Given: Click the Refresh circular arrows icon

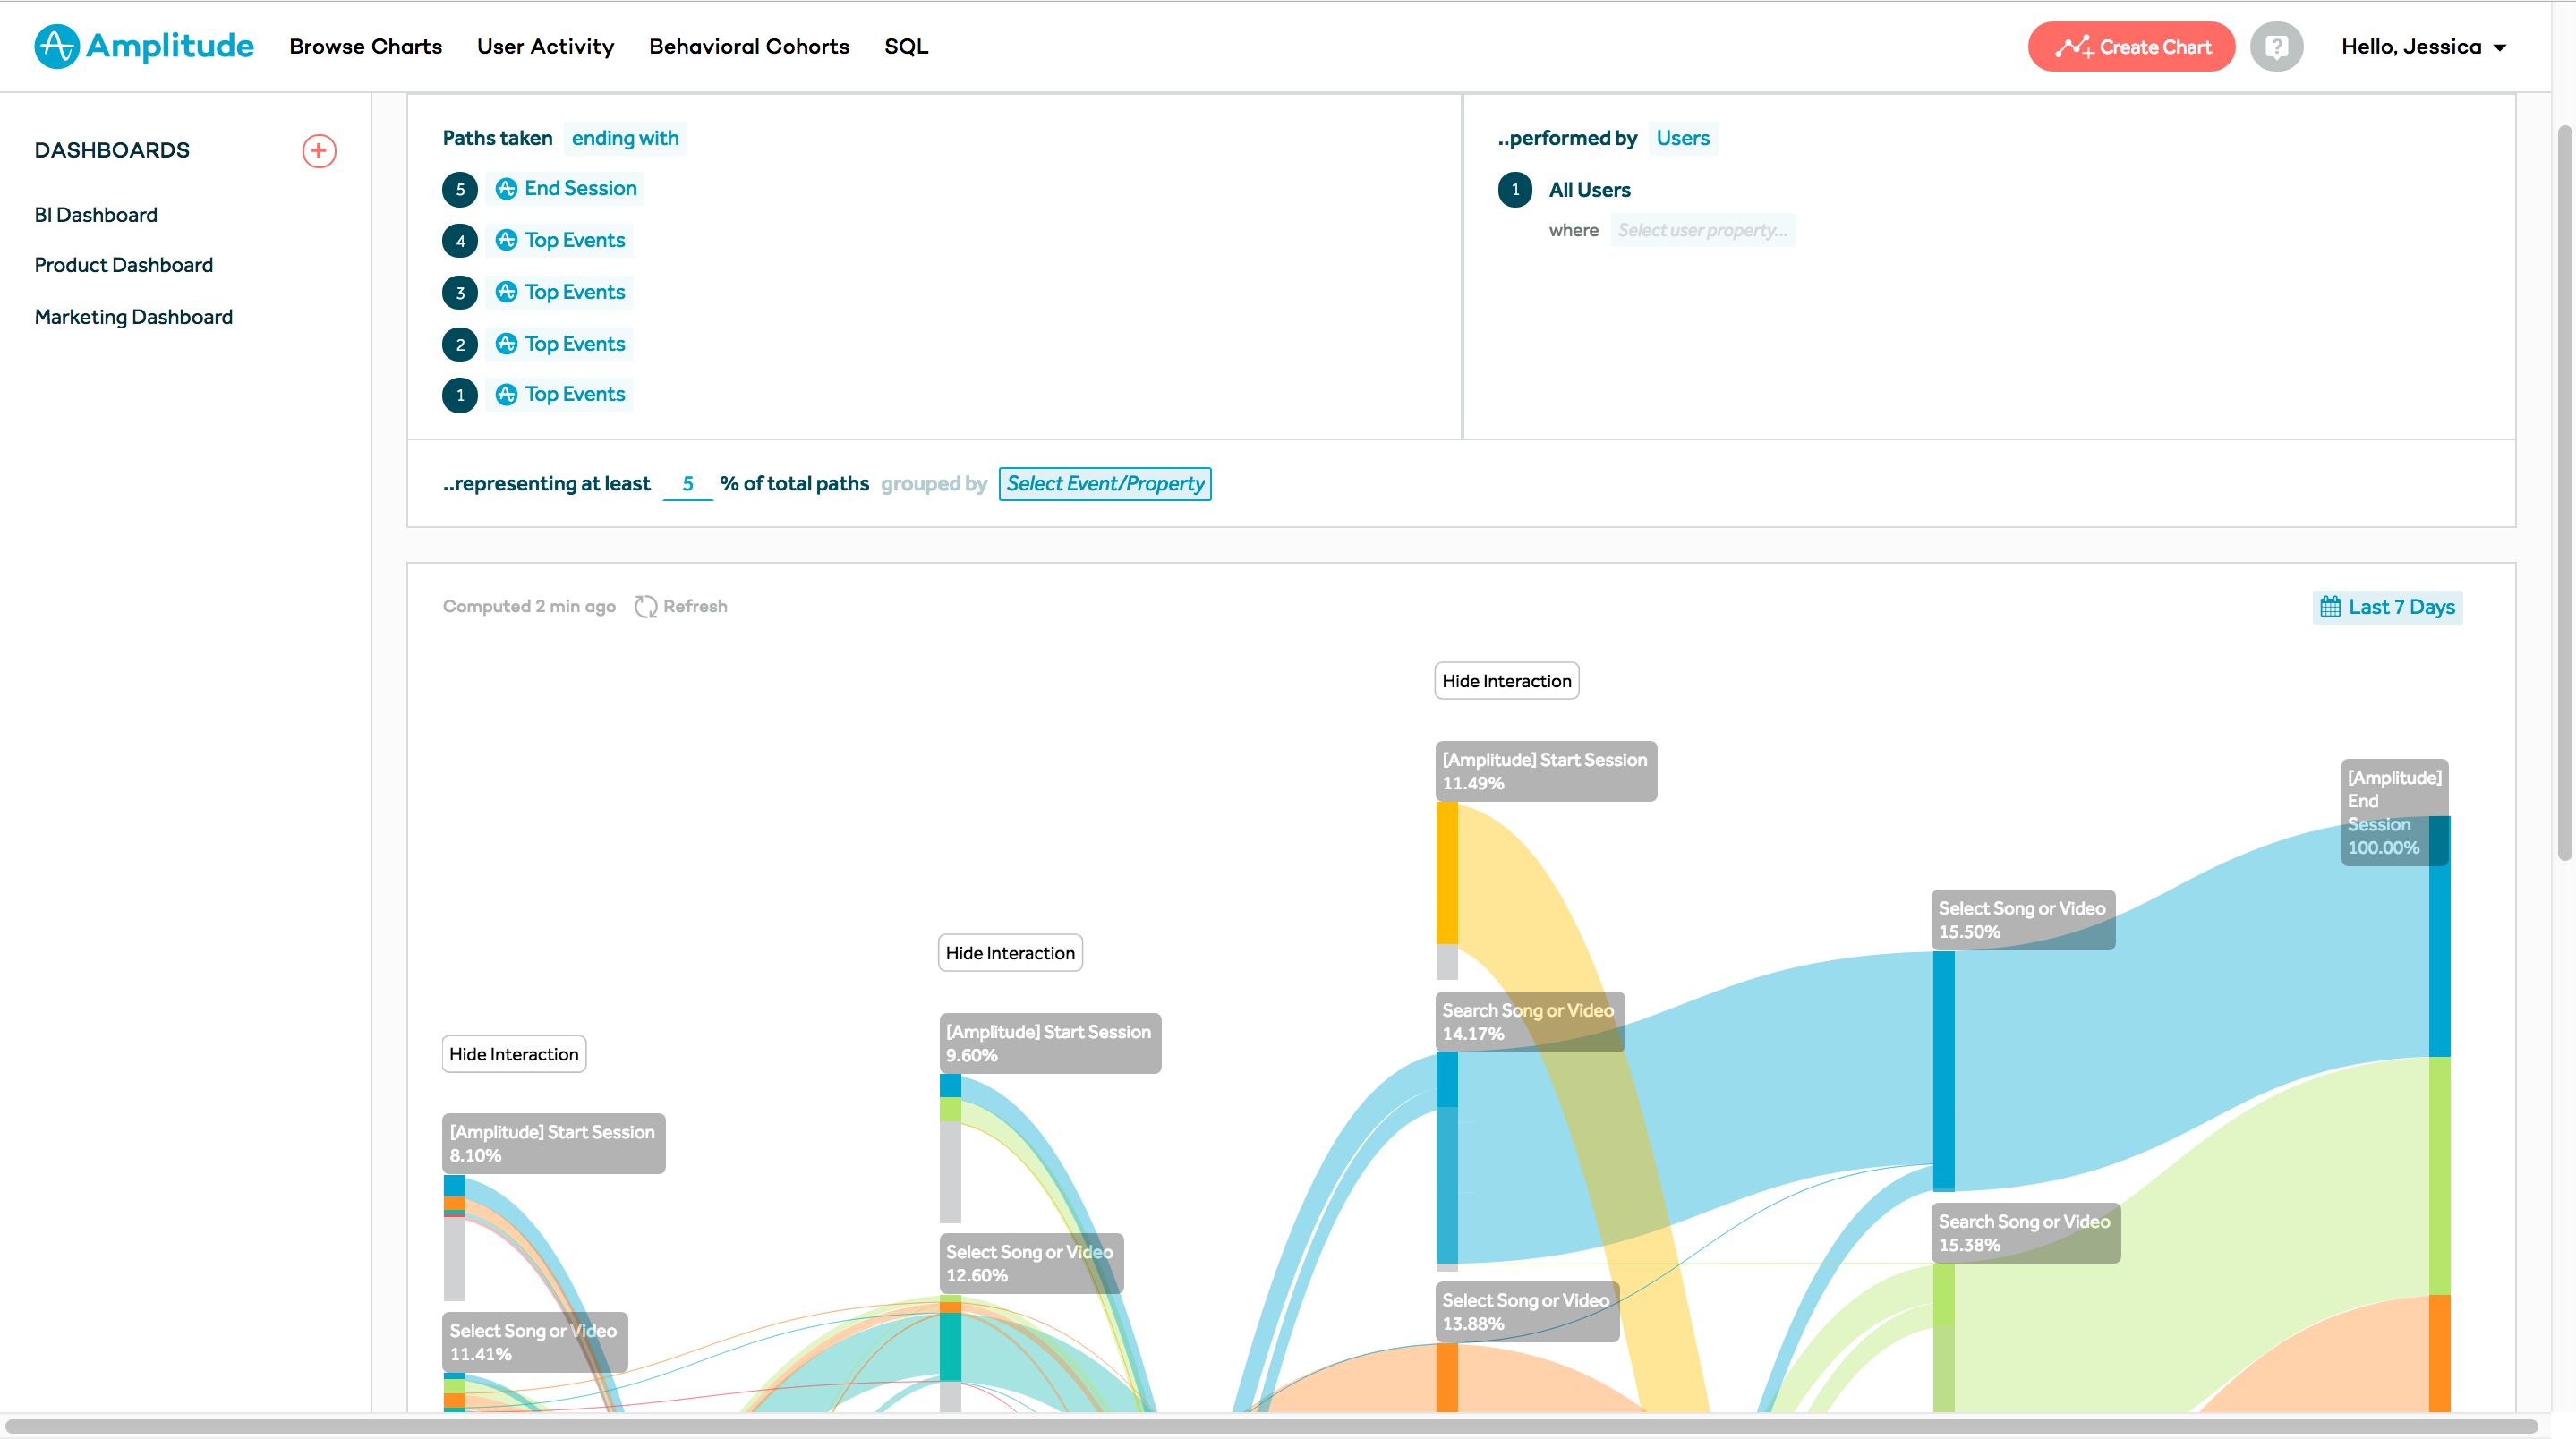Looking at the screenshot, I should (x=645, y=607).
